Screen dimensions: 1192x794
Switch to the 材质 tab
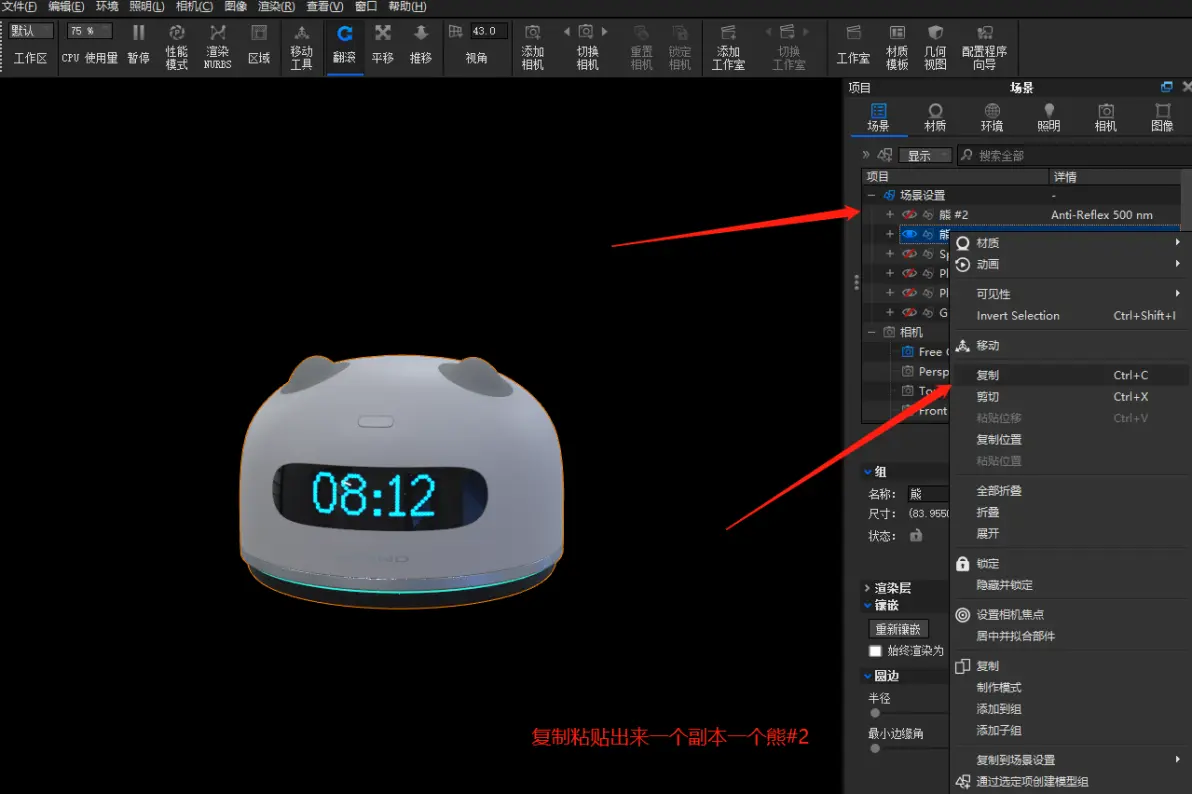(x=935, y=118)
